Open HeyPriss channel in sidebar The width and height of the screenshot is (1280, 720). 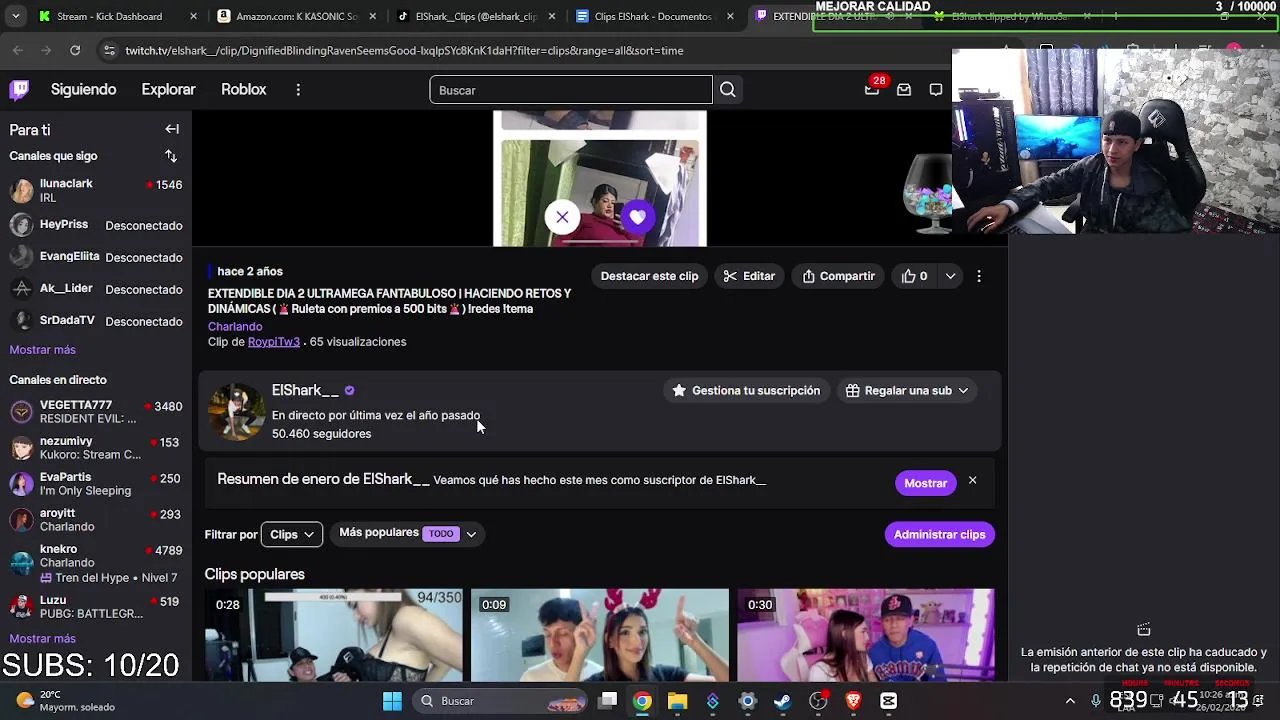click(95, 225)
